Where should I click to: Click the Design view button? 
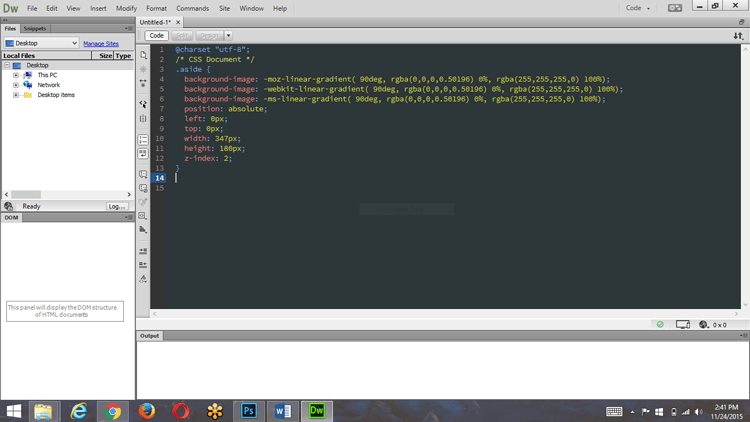pyautogui.click(x=210, y=35)
